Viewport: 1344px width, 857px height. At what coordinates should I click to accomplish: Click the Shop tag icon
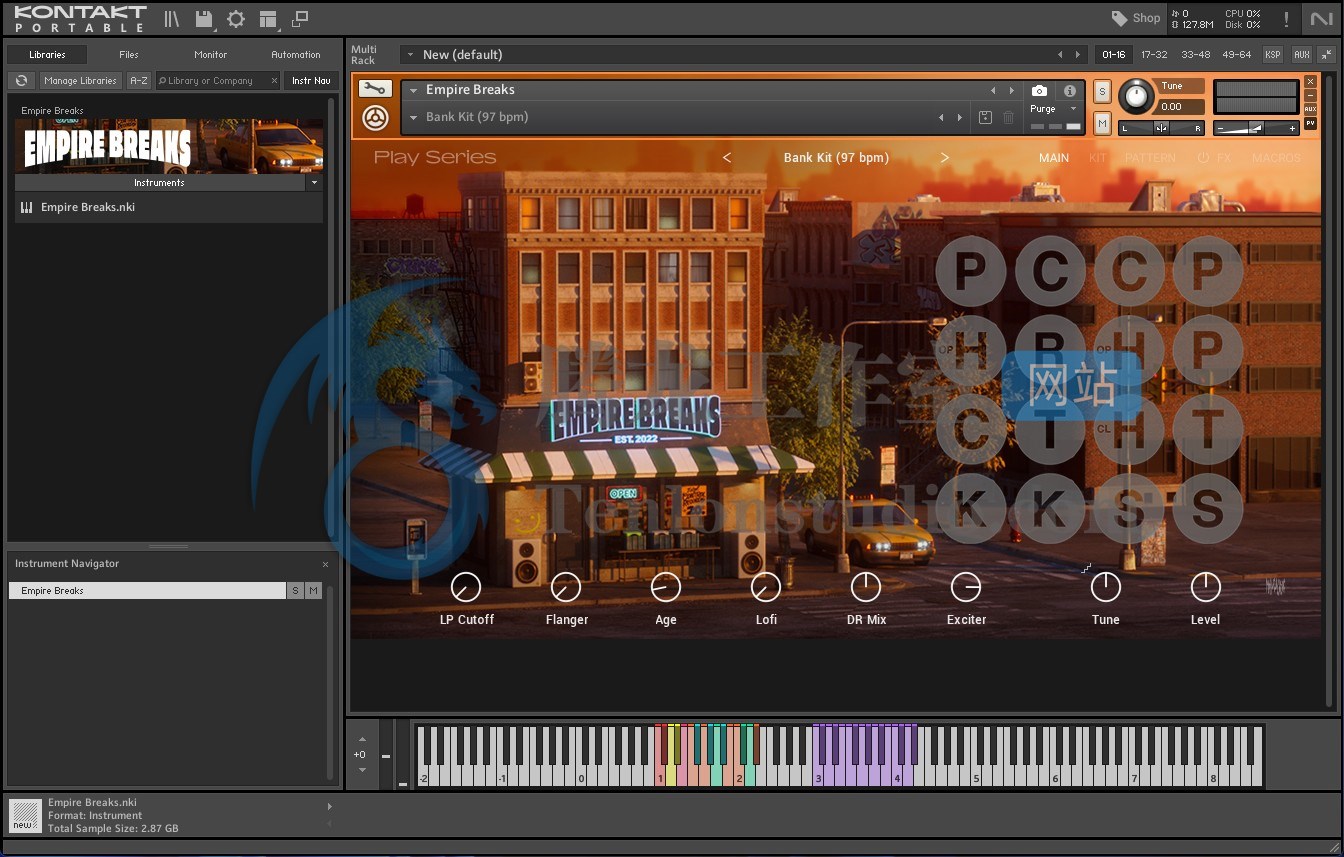coord(1120,18)
